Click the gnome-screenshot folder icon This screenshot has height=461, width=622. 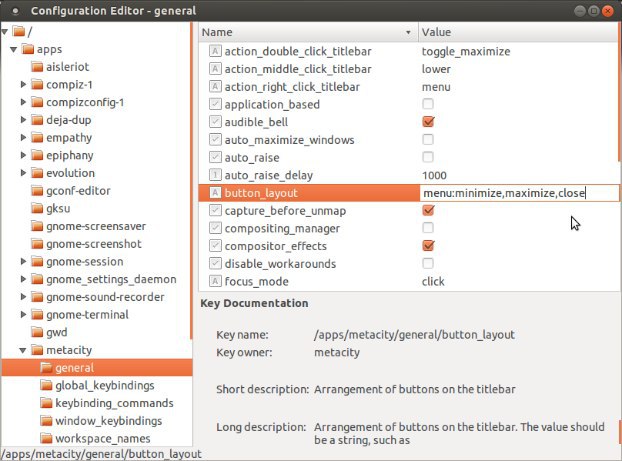point(37,244)
